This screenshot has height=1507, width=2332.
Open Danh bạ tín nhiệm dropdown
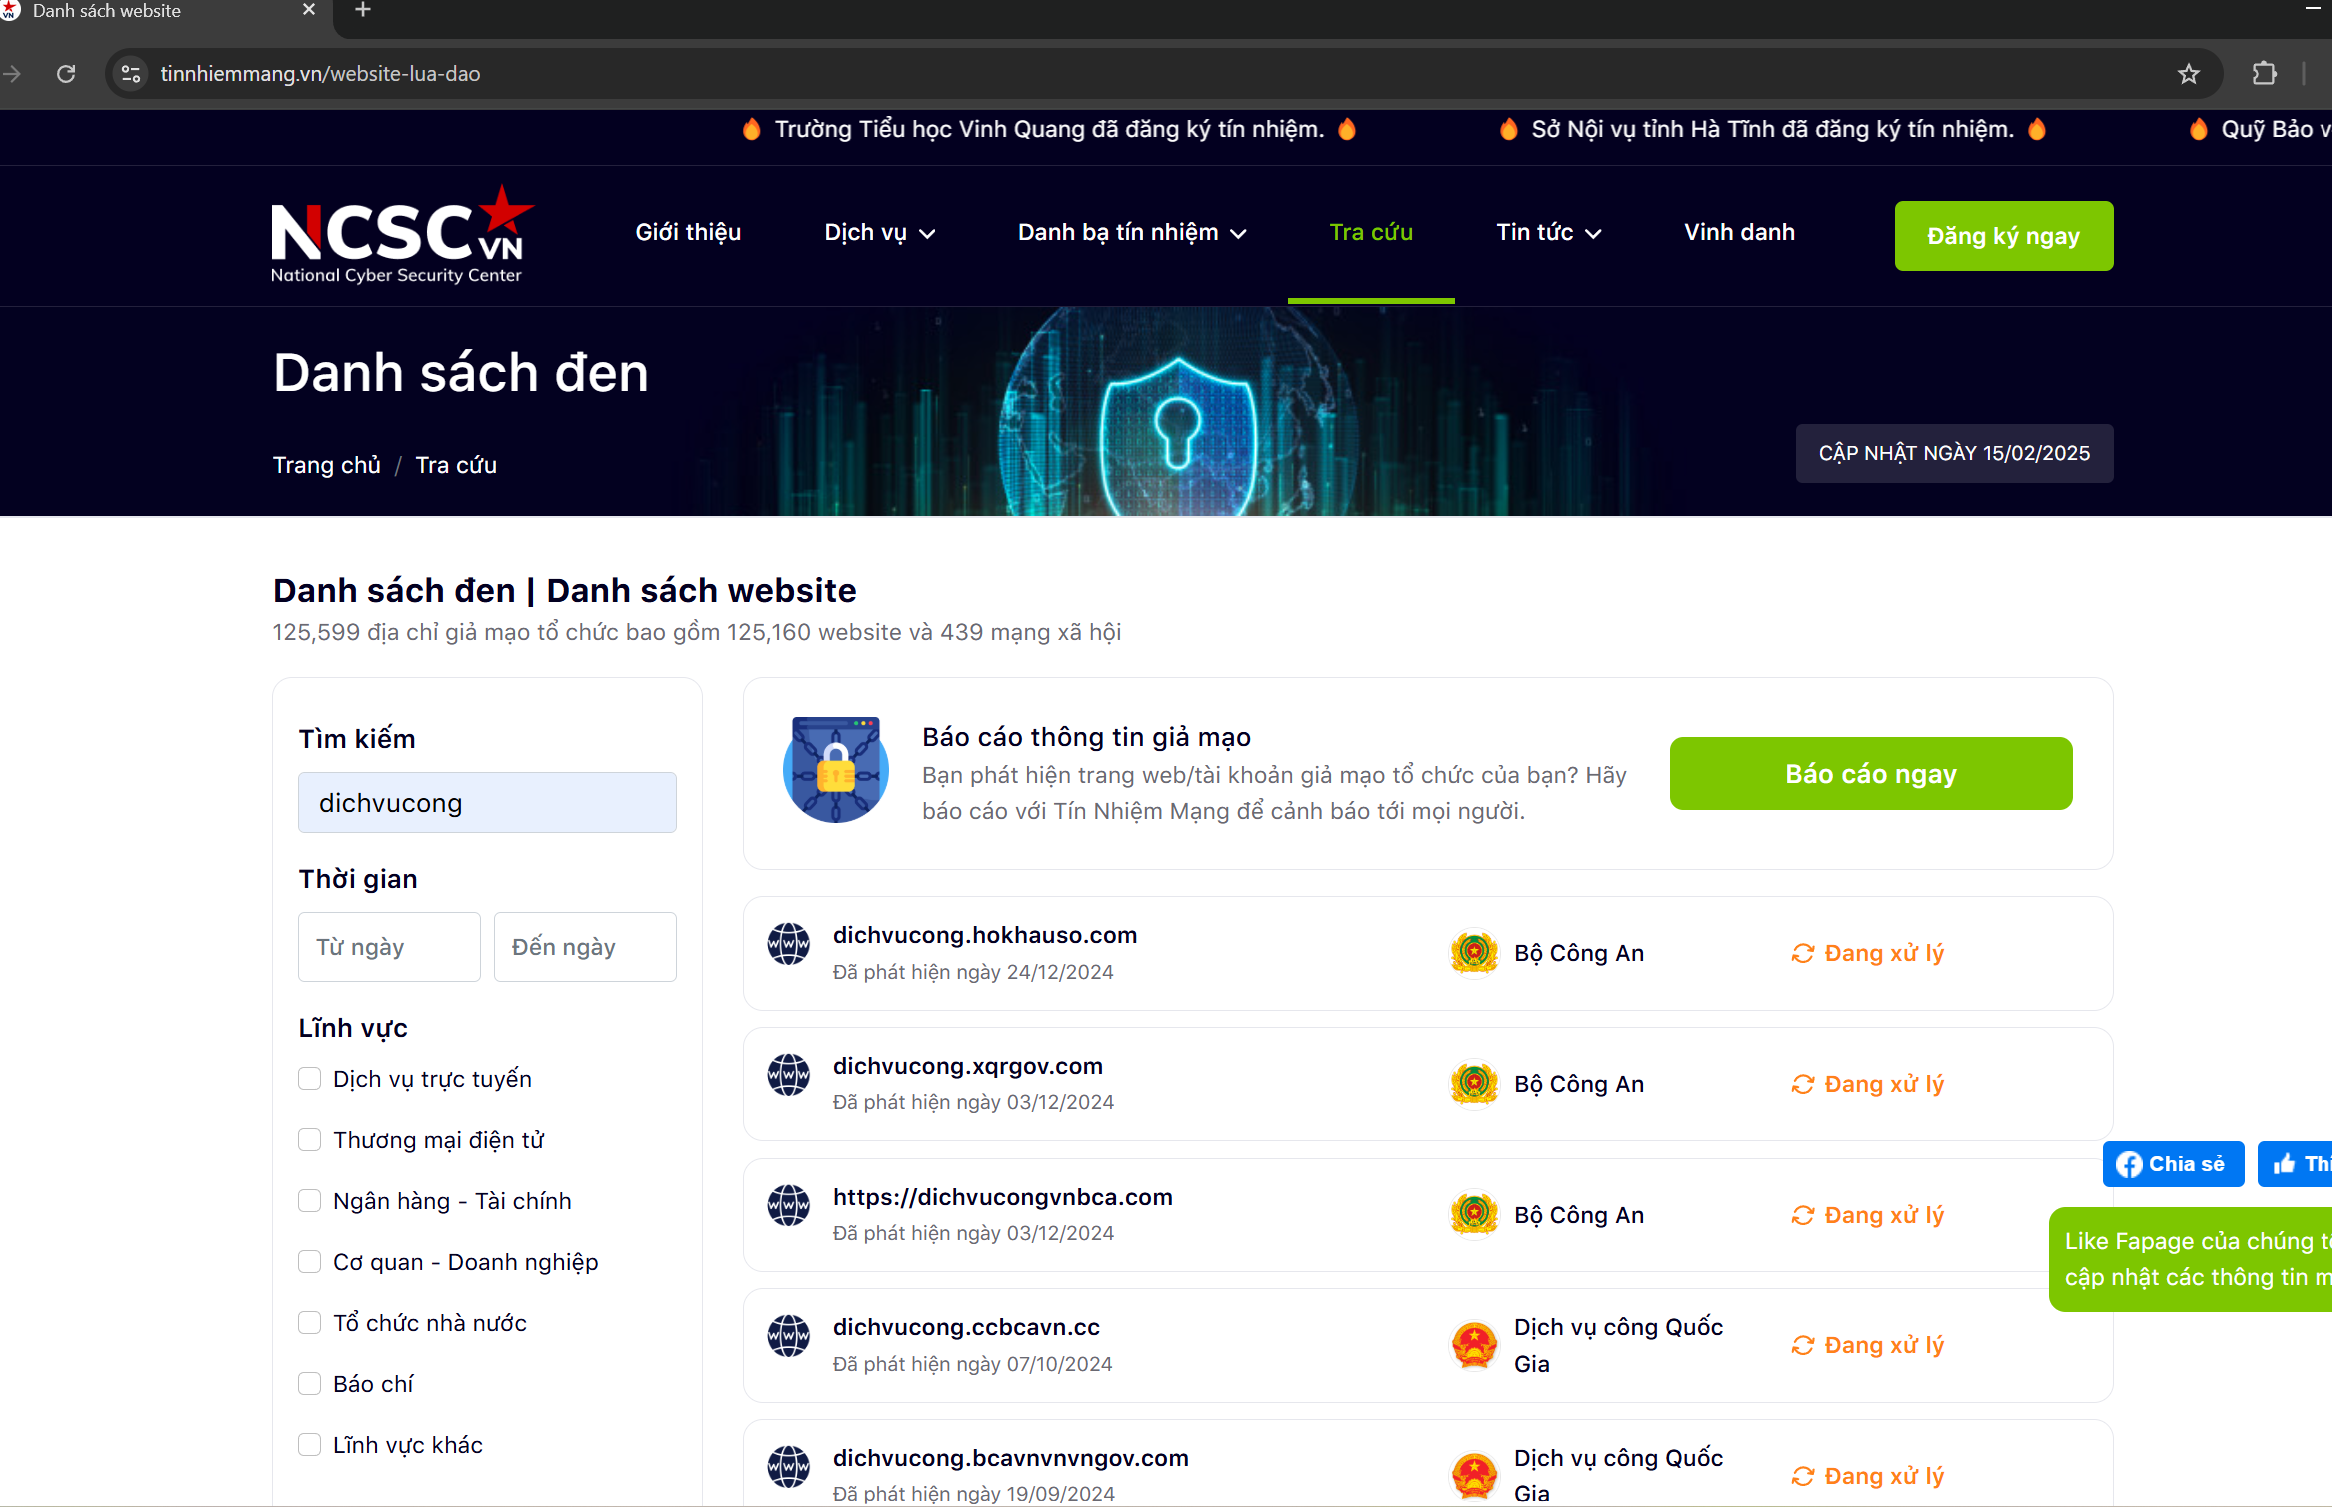point(1131,233)
